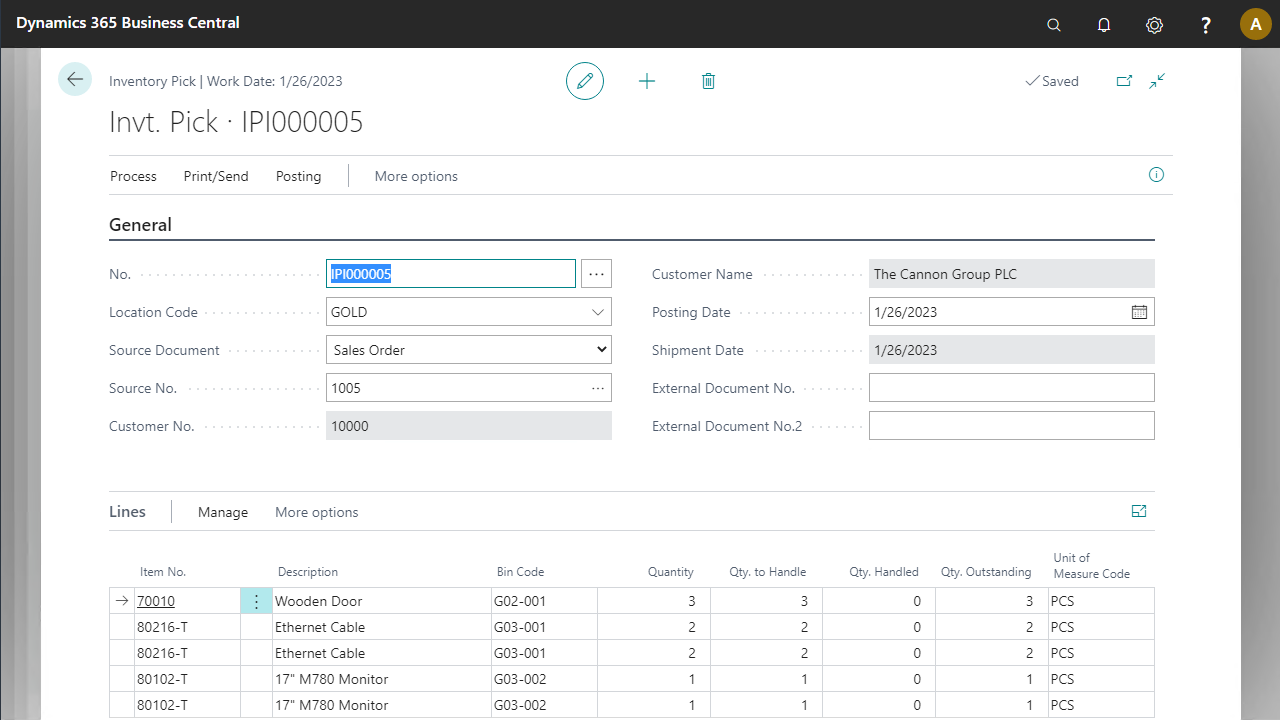1280x720 pixels.
Task: Maximize the Lines section with its expand icon
Action: pos(1139,511)
